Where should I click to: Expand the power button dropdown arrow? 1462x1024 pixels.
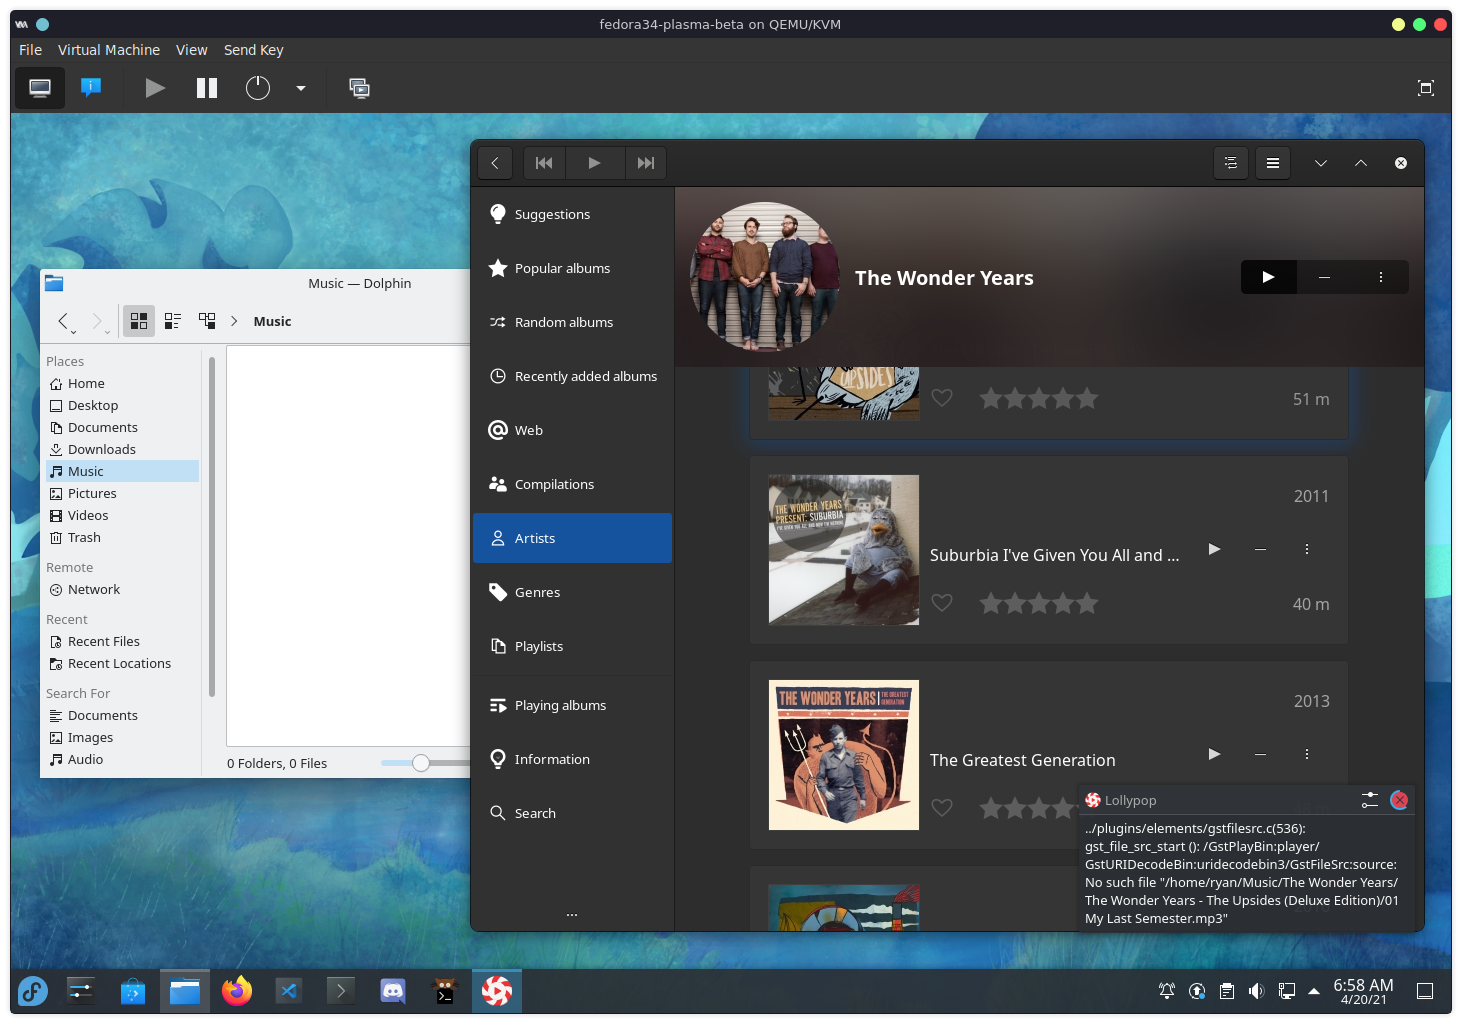tap(301, 88)
